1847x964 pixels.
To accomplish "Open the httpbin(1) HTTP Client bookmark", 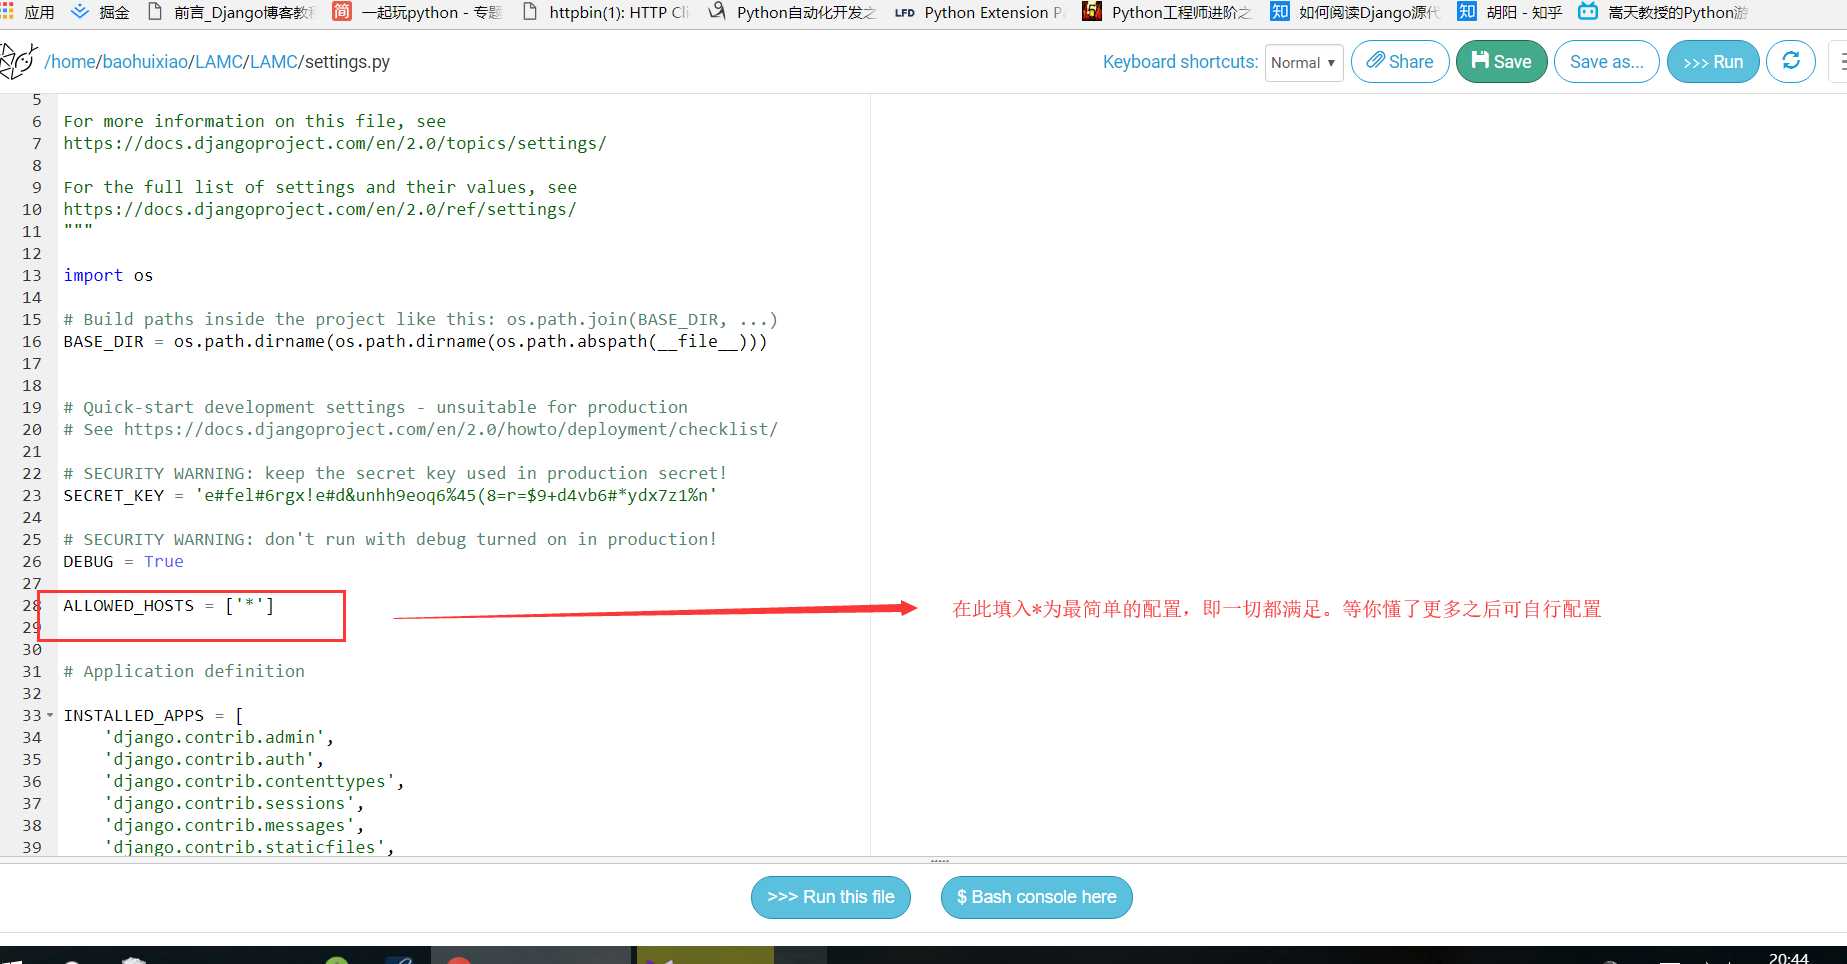I will (x=606, y=12).
